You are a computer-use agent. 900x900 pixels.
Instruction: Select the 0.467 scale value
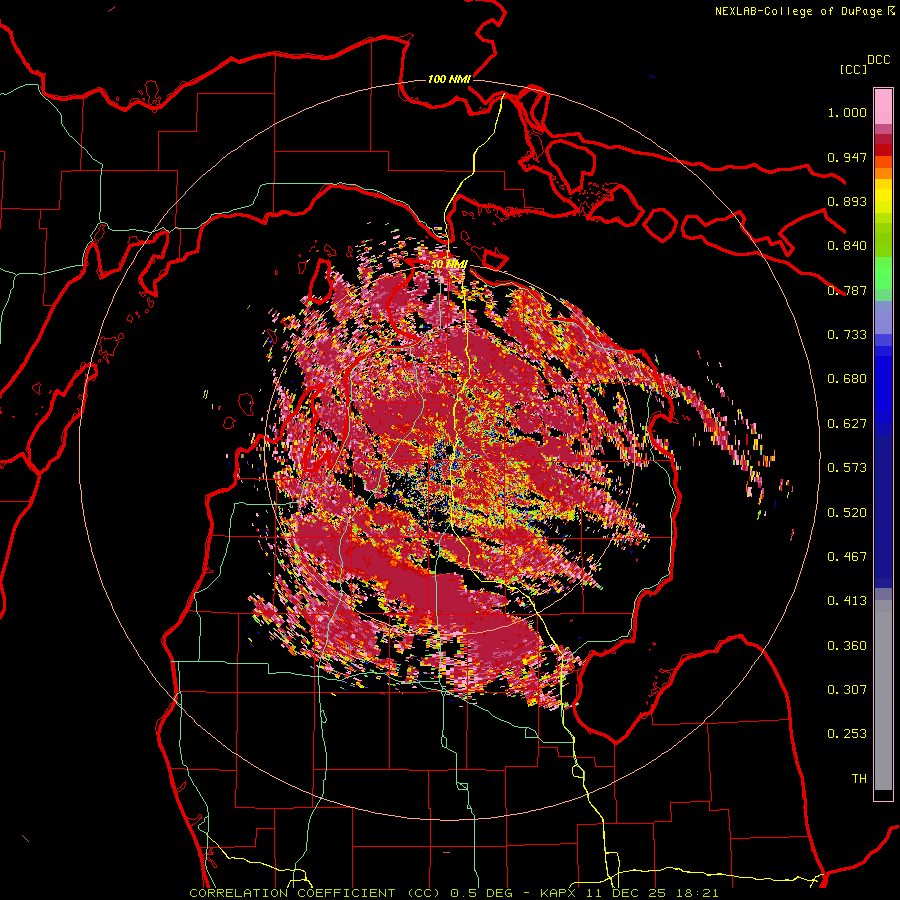click(847, 557)
